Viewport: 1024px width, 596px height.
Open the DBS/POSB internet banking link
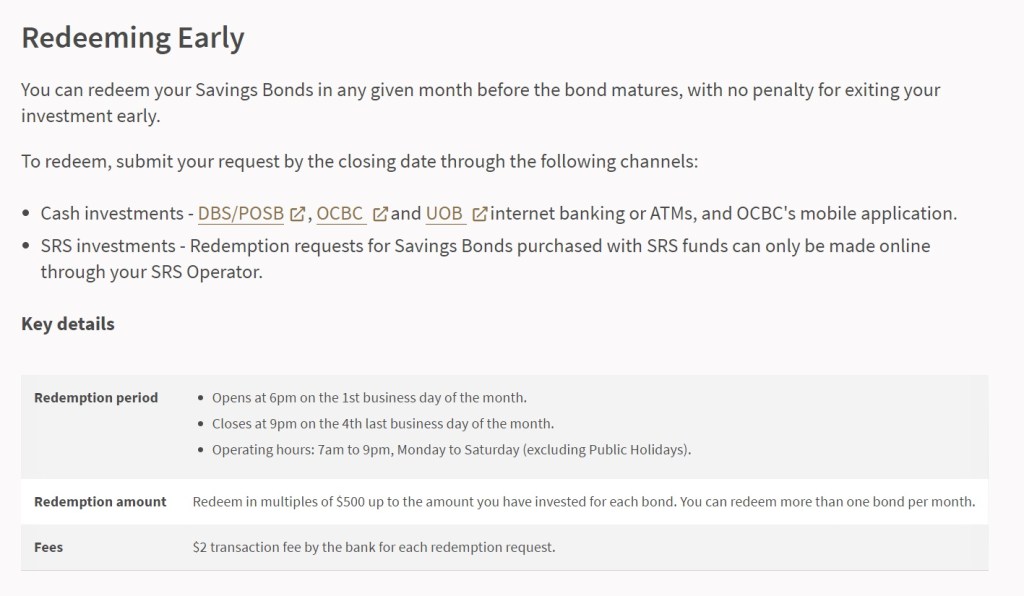pos(241,213)
